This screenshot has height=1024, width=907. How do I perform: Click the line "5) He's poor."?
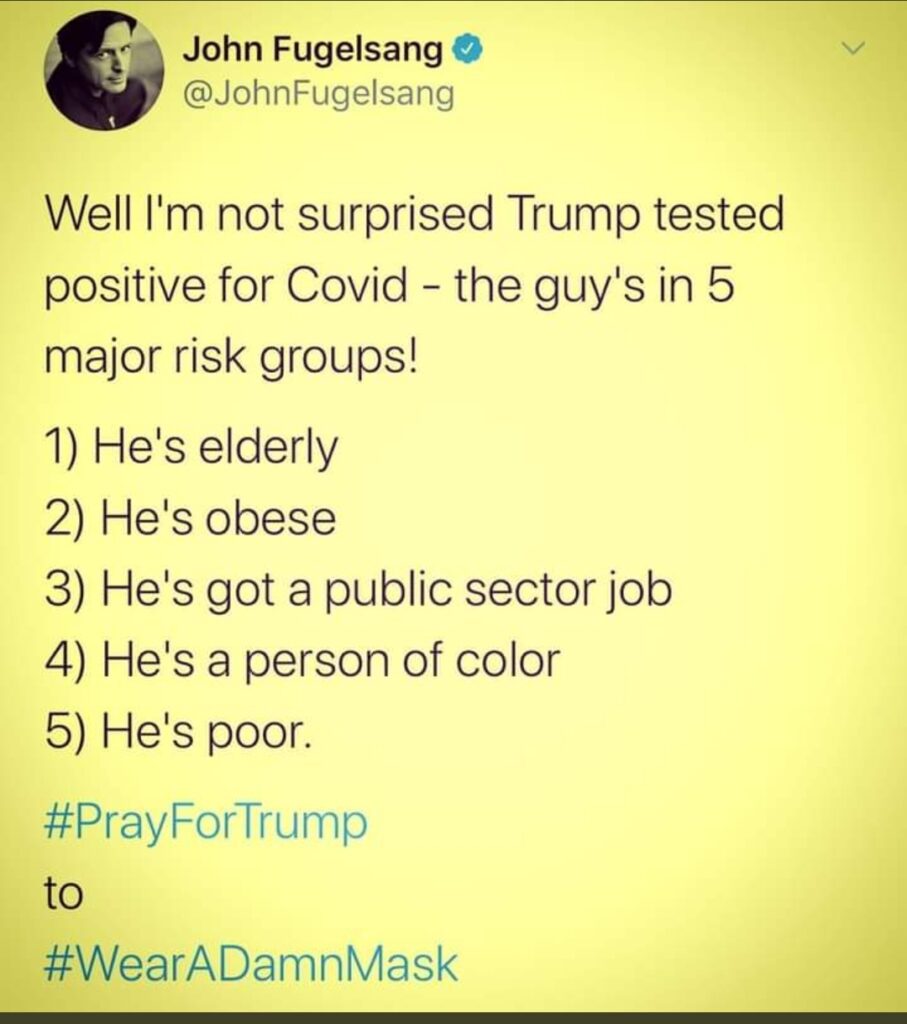tap(179, 733)
